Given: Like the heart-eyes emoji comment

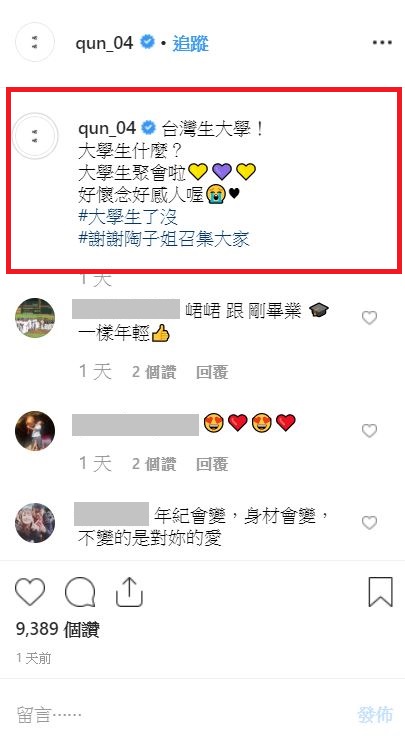Looking at the screenshot, I should point(369,431).
